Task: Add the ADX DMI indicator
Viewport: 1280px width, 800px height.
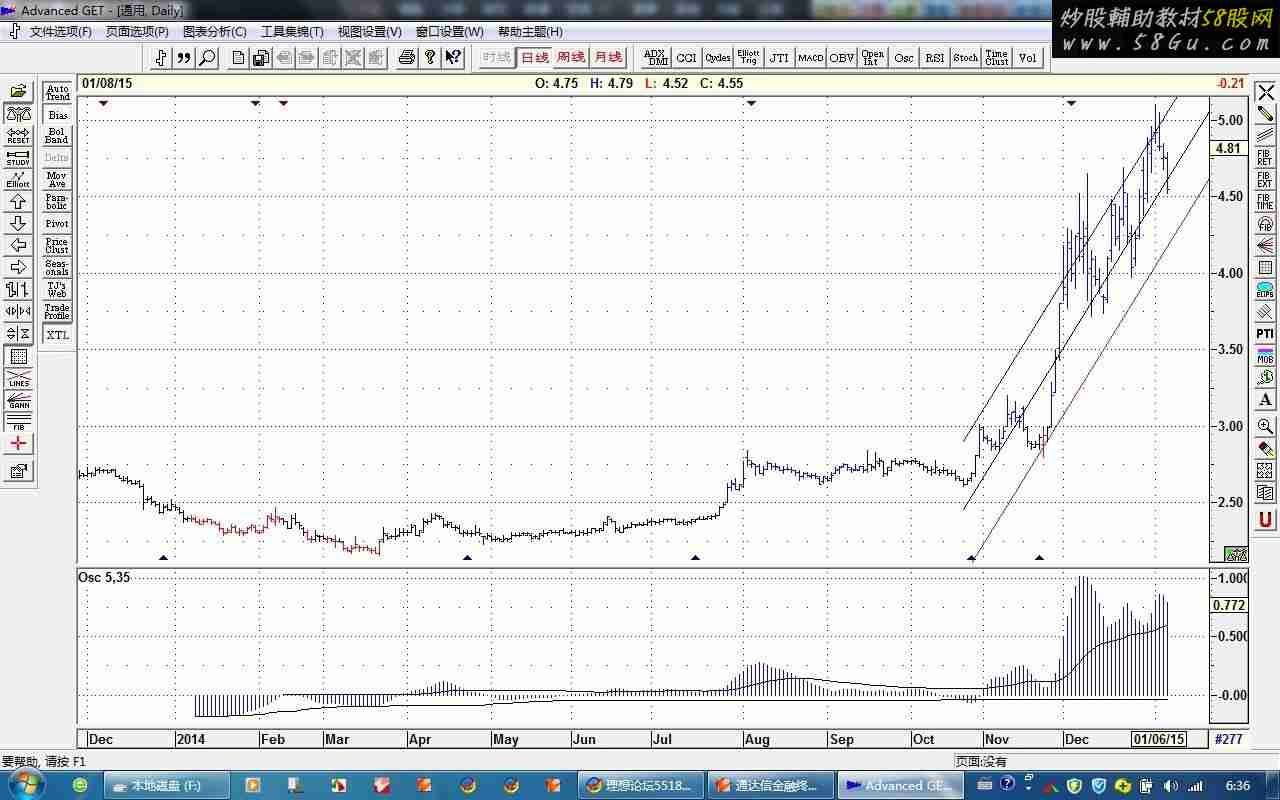Action: (656, 58)
